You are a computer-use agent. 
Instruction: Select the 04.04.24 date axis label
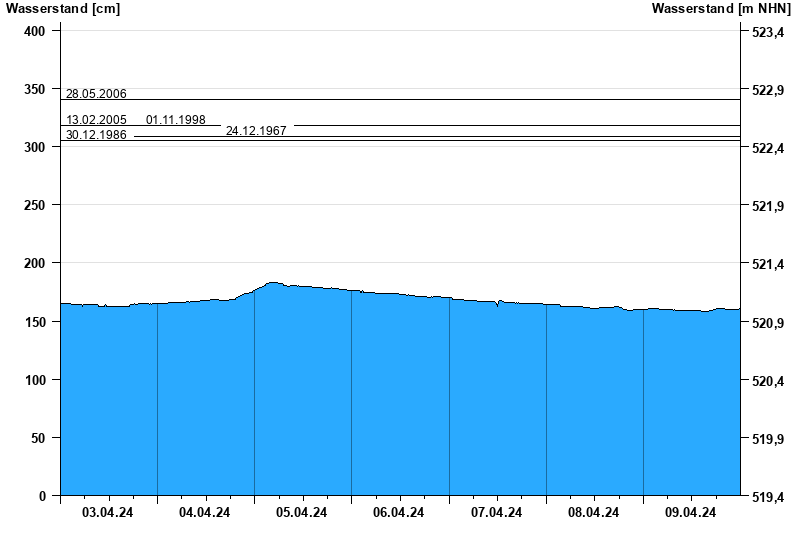(205, 513)
